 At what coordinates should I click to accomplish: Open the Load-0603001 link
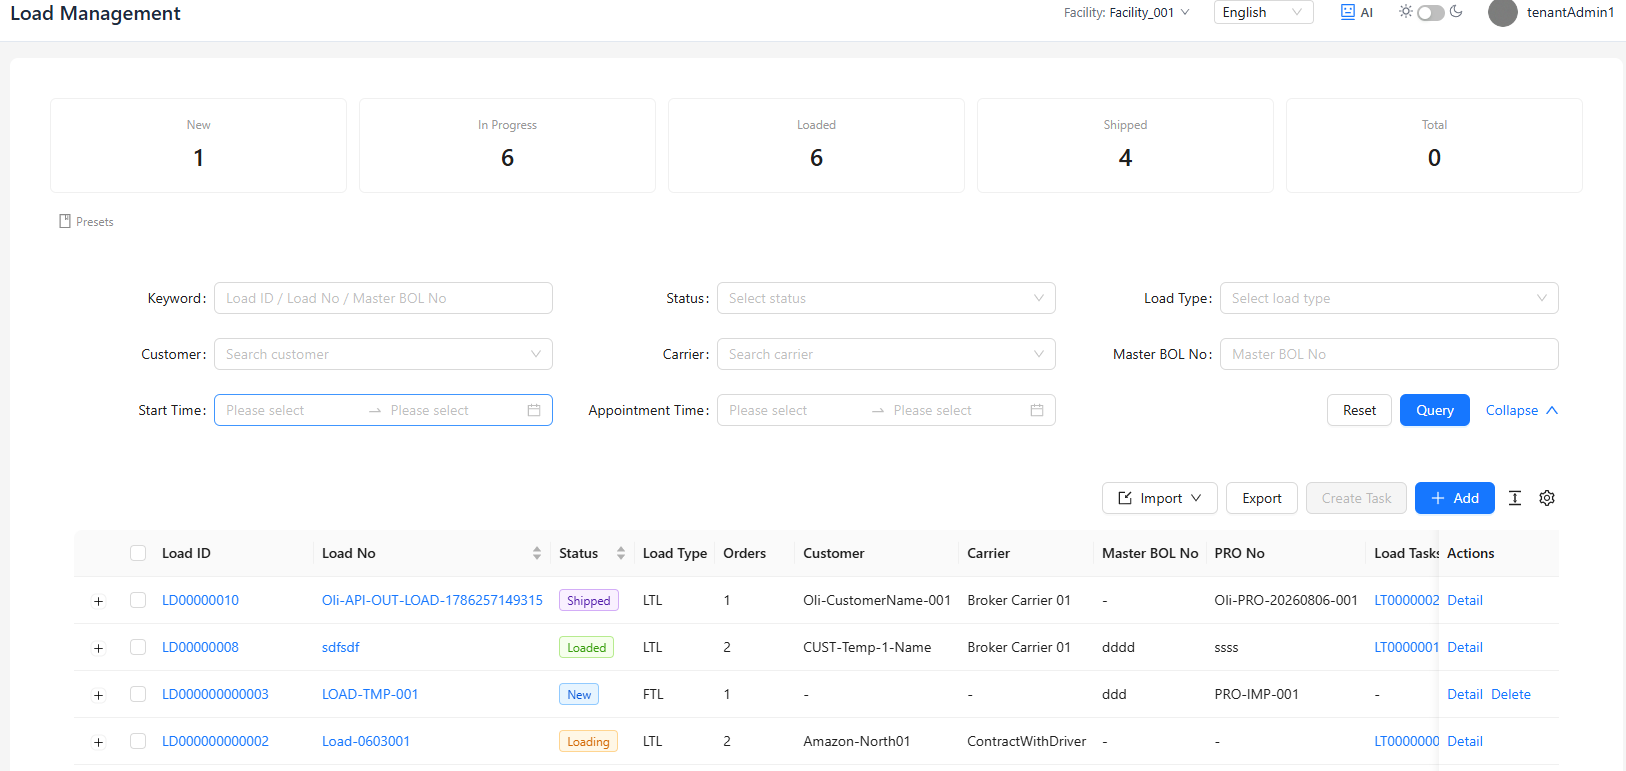coord(366,741)
